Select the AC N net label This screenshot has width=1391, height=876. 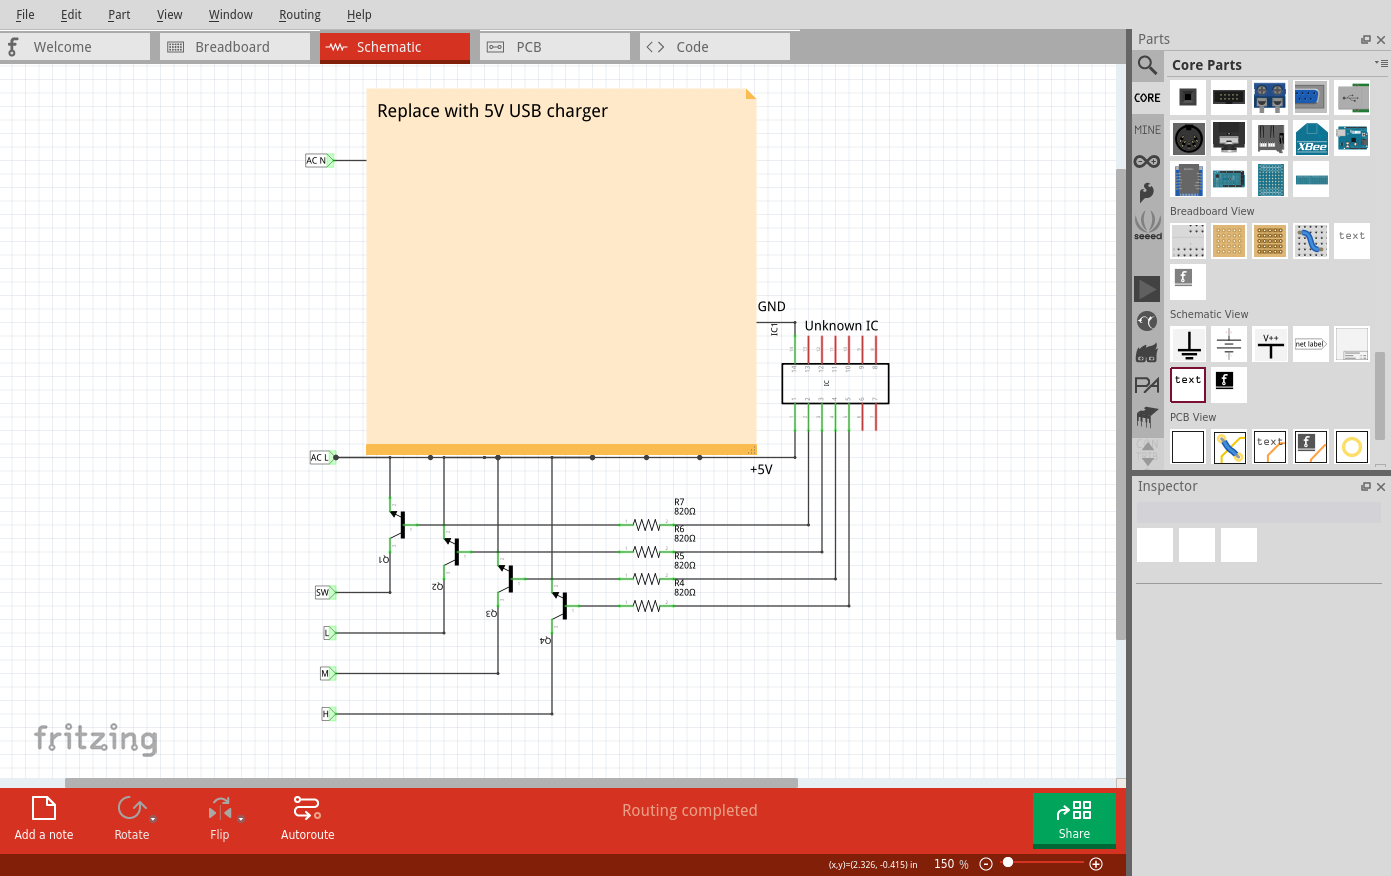tap(319, 160)
